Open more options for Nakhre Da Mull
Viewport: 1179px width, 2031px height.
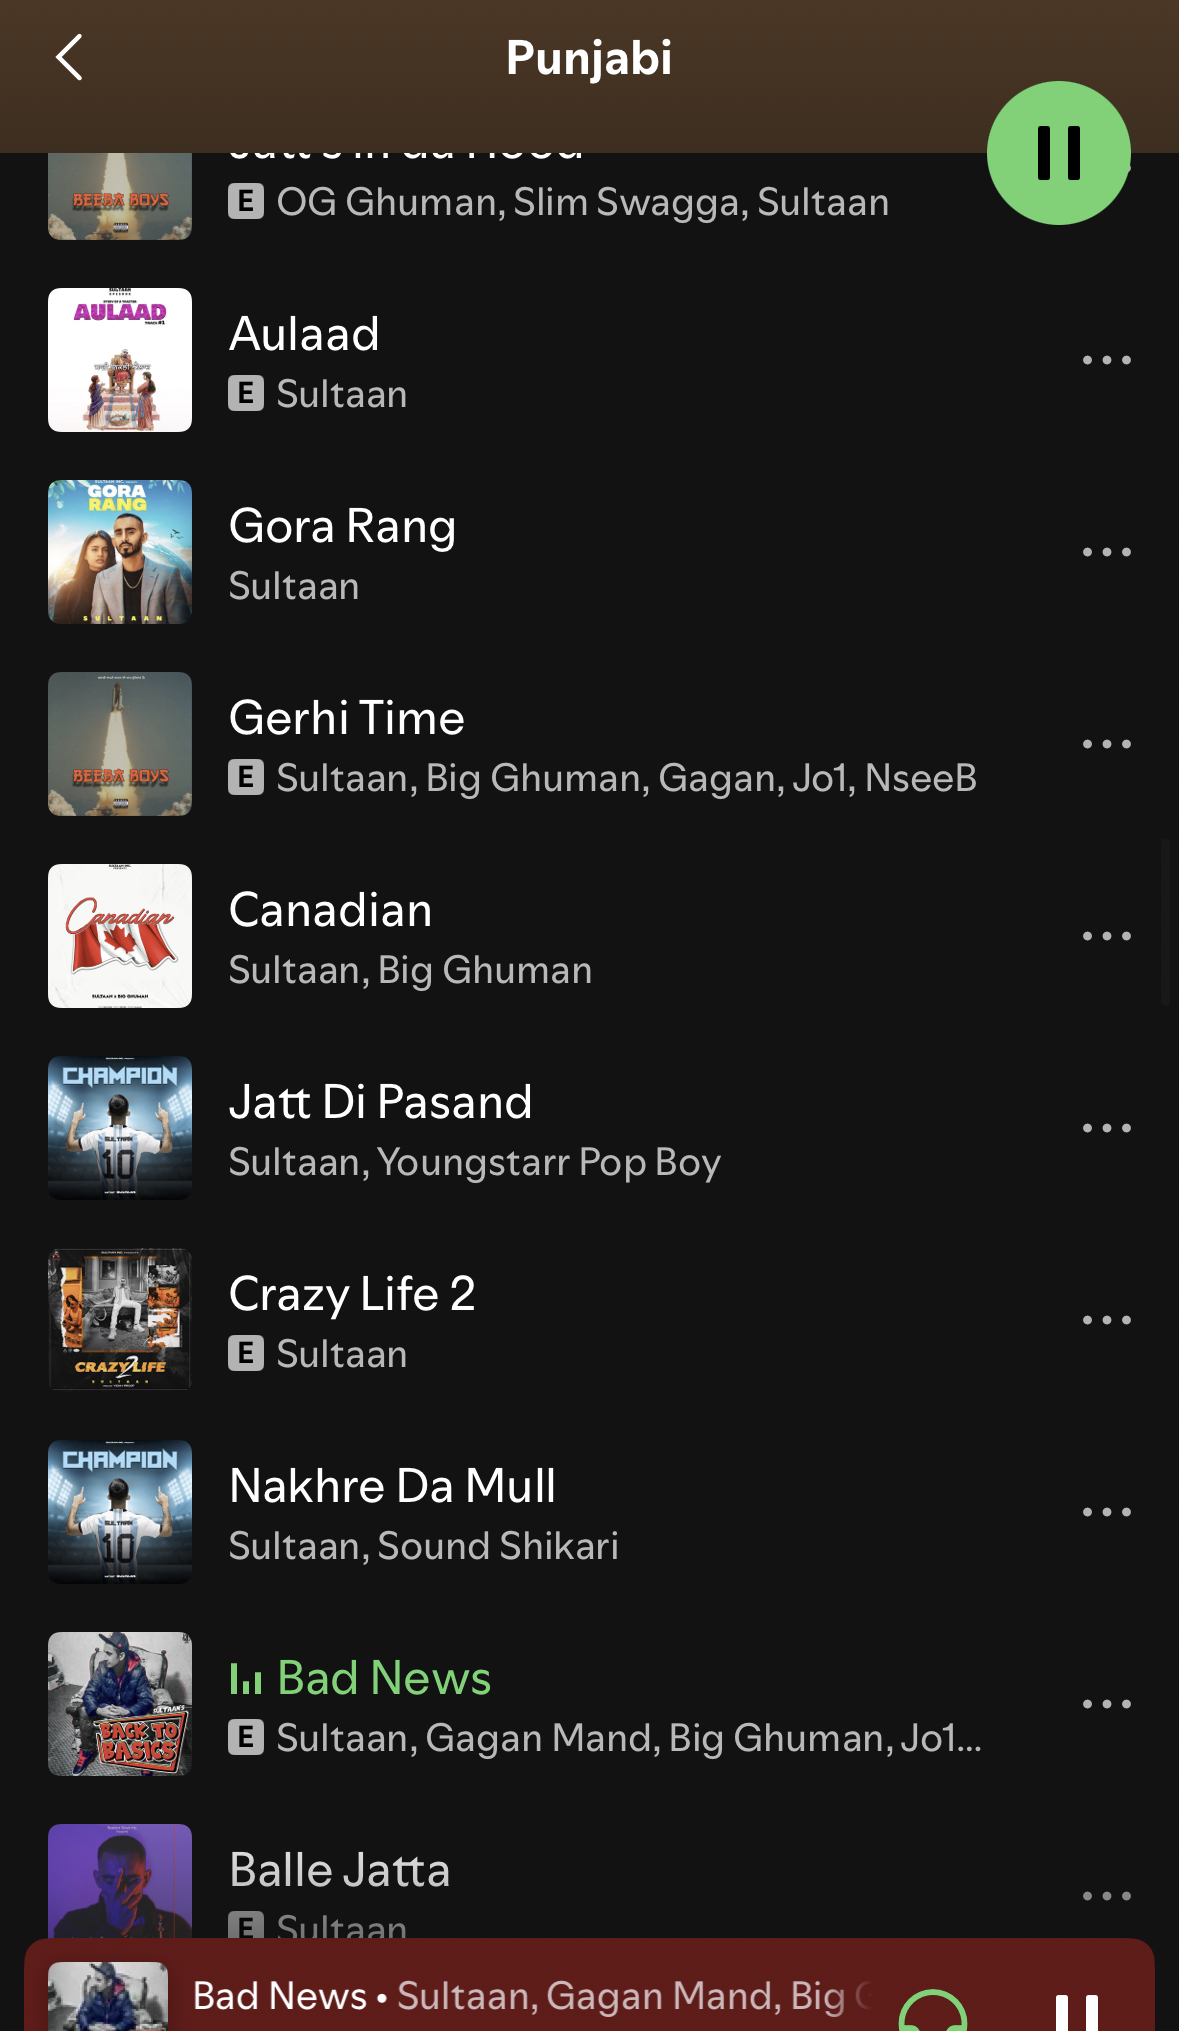click(1106, 1512)
